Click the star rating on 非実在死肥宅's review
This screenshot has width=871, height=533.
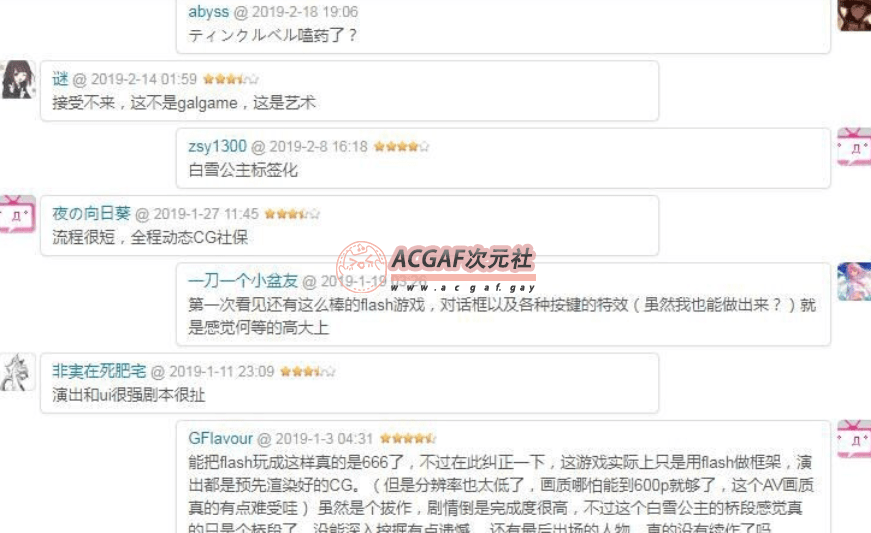[x=308, y=371]
